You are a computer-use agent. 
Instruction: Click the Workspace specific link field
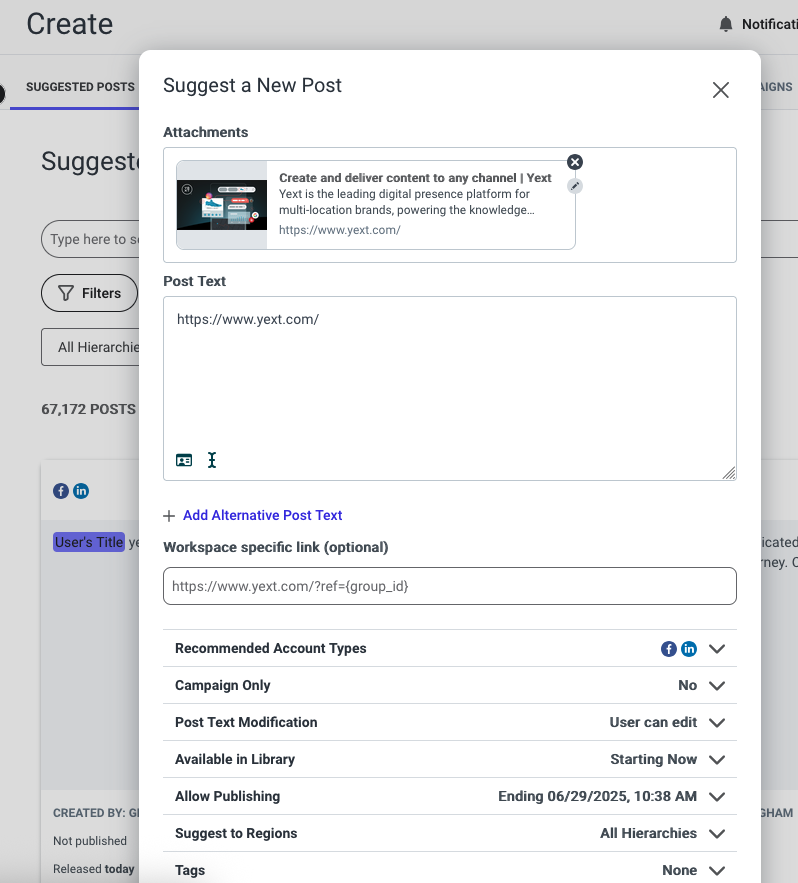point(449,586)
